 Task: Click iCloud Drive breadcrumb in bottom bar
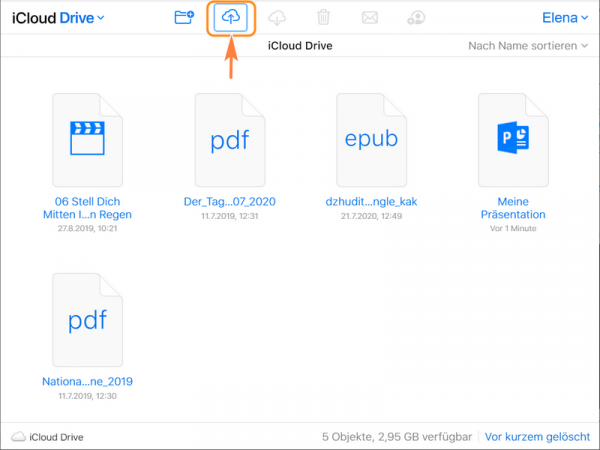56,437
